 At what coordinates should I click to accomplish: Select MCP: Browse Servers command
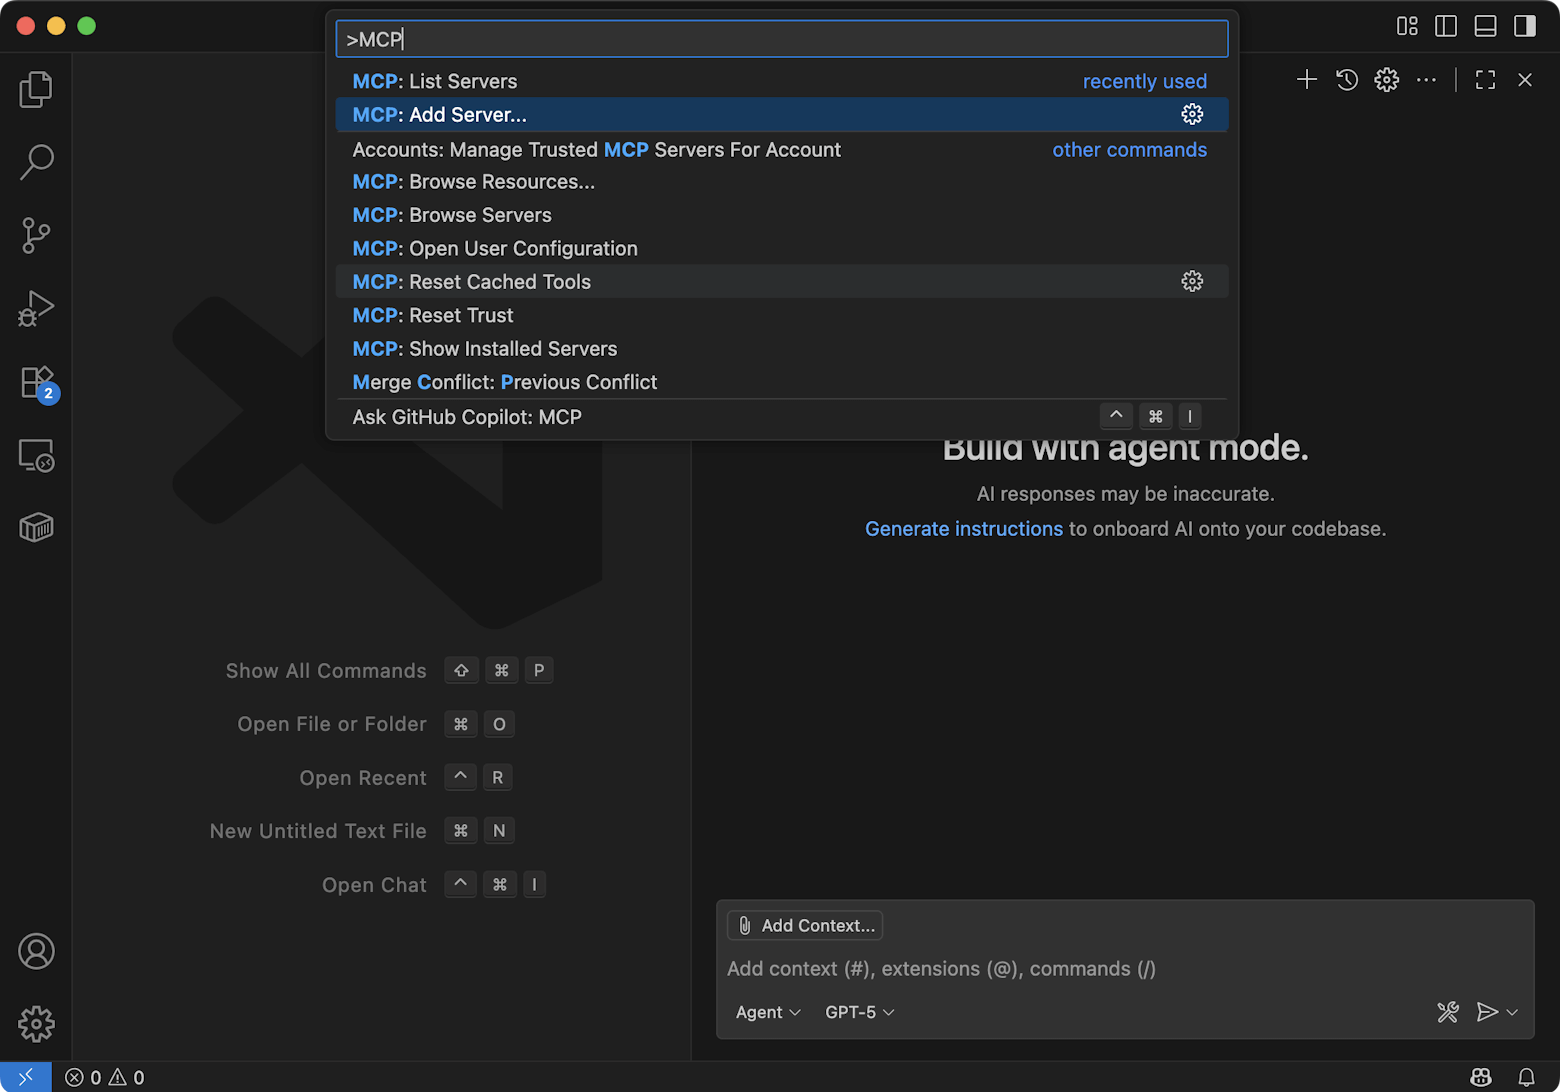click(x=782, y=215)
